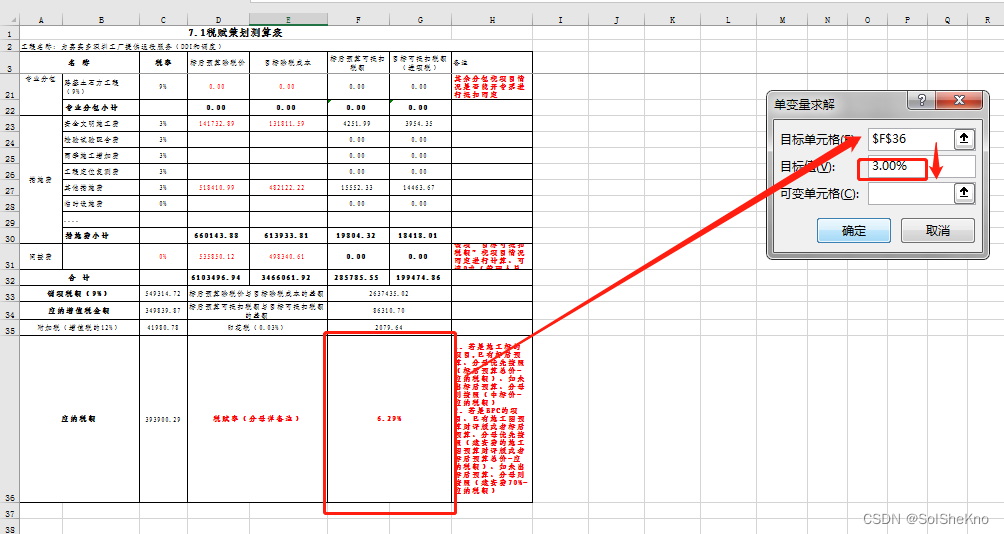Select column H header
This screenshot has height=534, width=1004.
[x=492, y=20]
